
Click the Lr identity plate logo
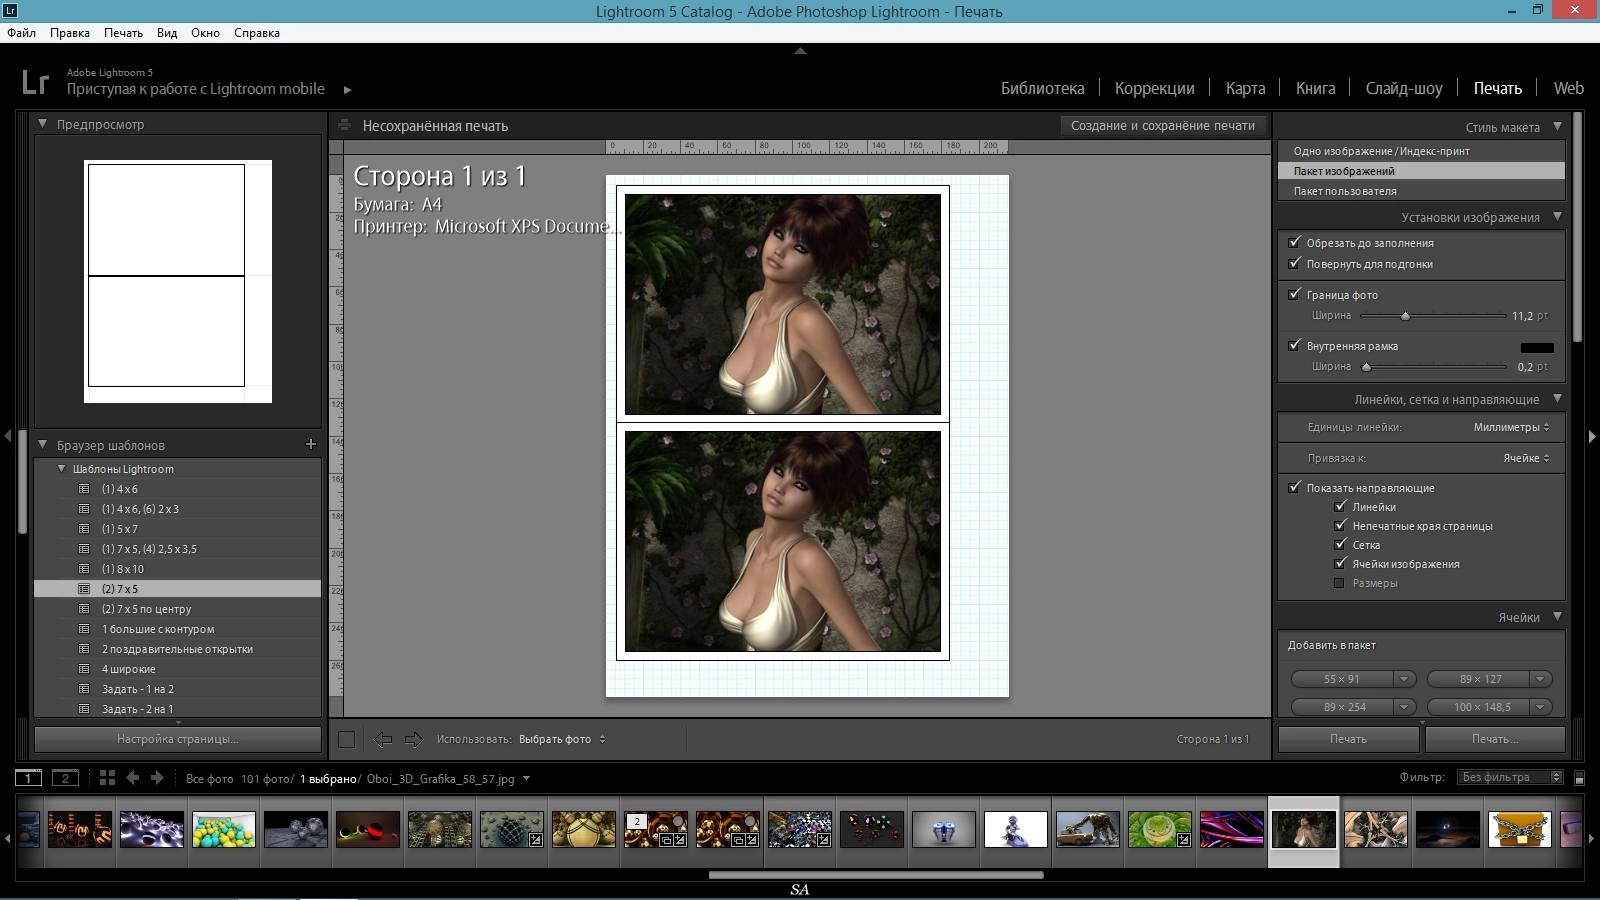[x=35, y=82]
